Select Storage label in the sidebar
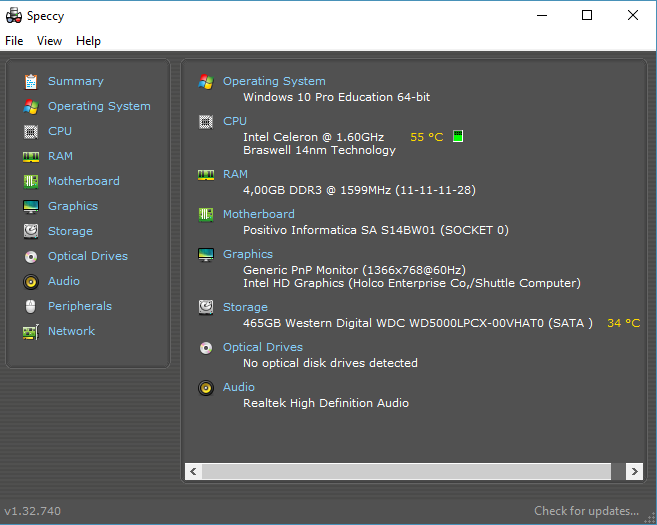The width and height of the screenshot is (657, 525). 70,231
